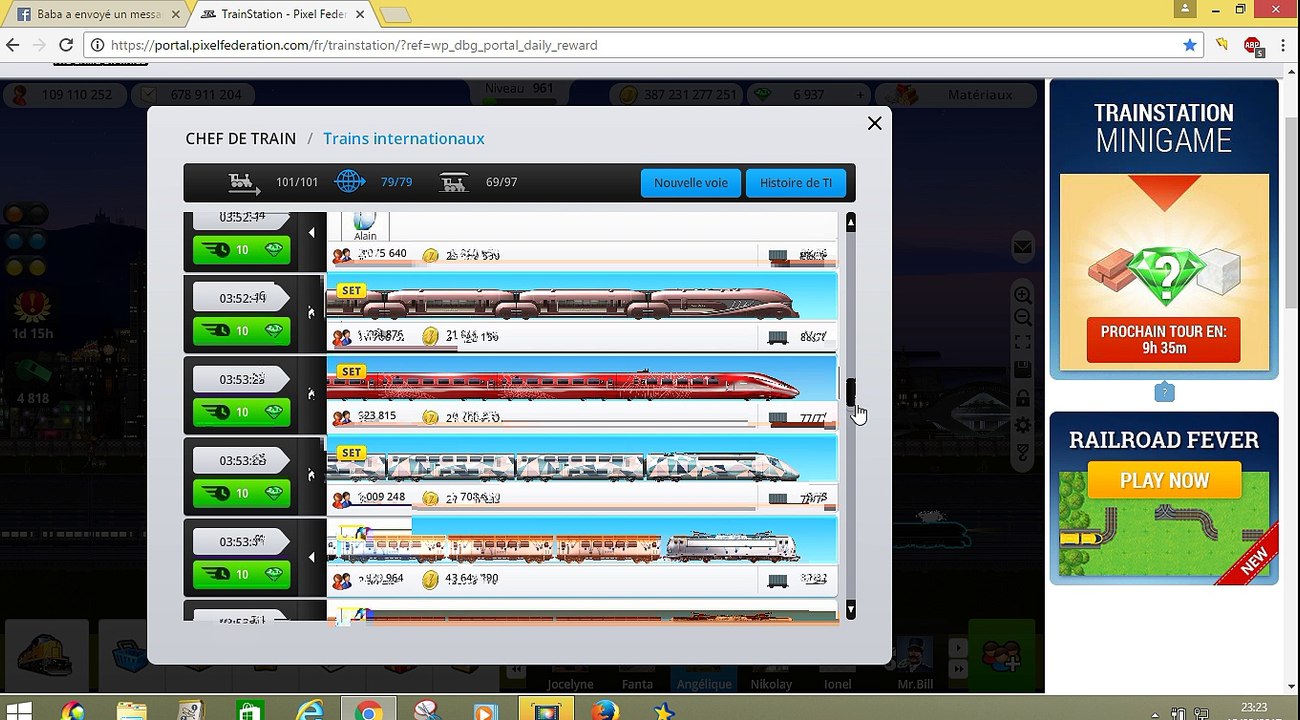Open Histoire de TI
The image size is (1300, 720).
pos(796,183)
